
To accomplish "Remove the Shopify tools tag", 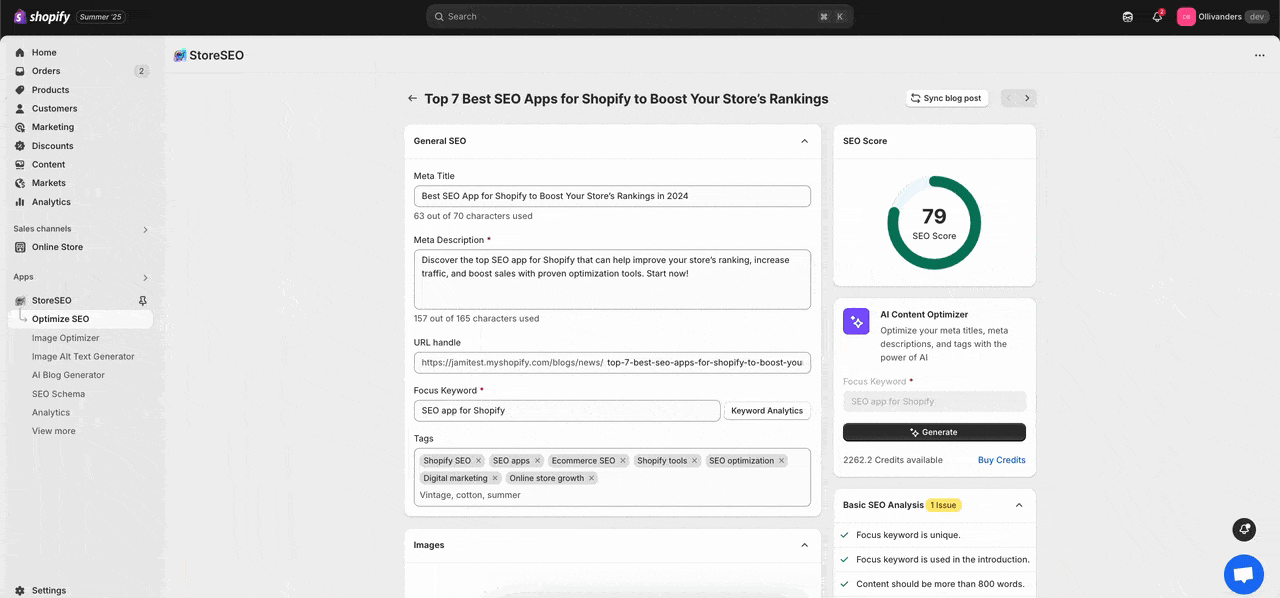I will (694, 461).
